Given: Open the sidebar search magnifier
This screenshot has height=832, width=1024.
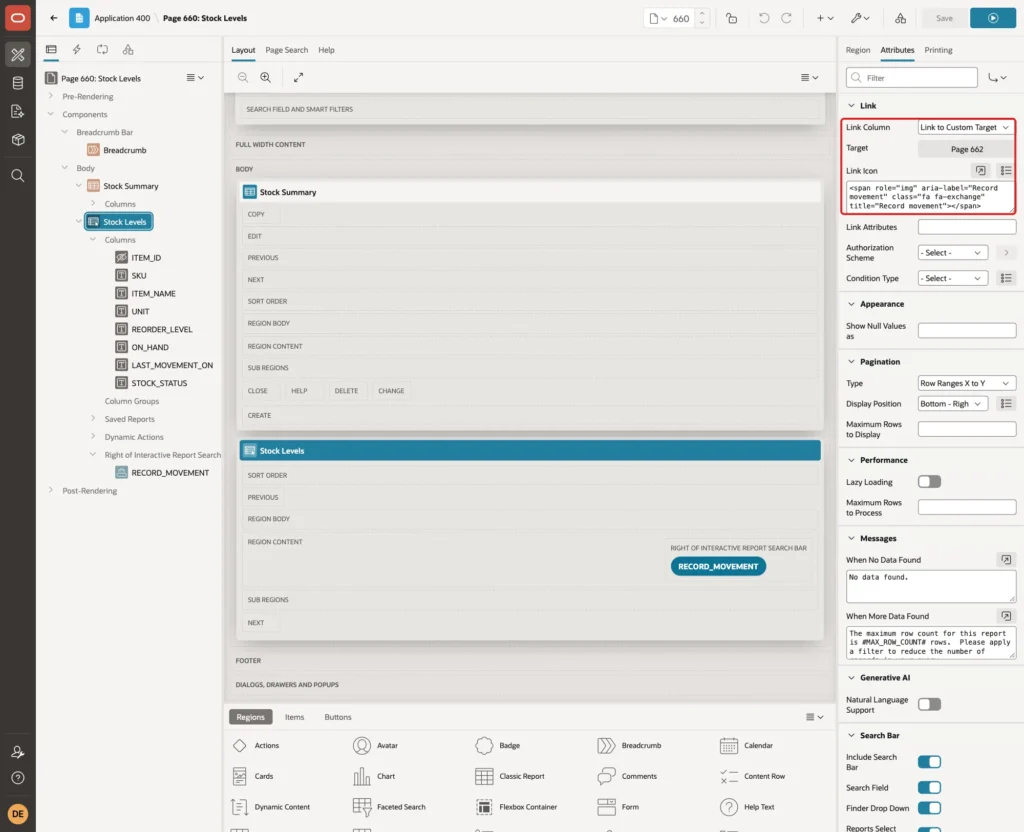Looking at the screenshot, I should pos(18,176).
